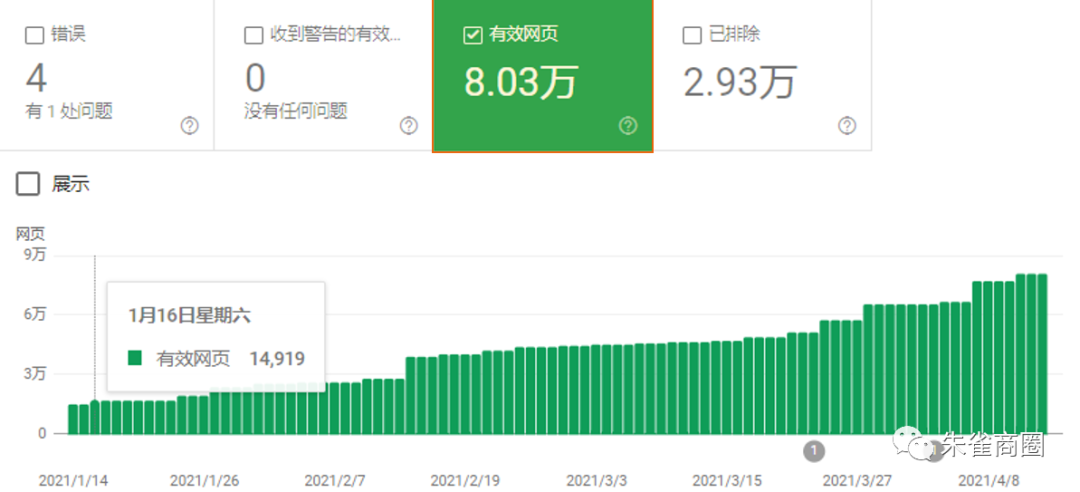Click the 2021/2/7 date label
This screenshot has height=492, width=1080.
(335, 480)
